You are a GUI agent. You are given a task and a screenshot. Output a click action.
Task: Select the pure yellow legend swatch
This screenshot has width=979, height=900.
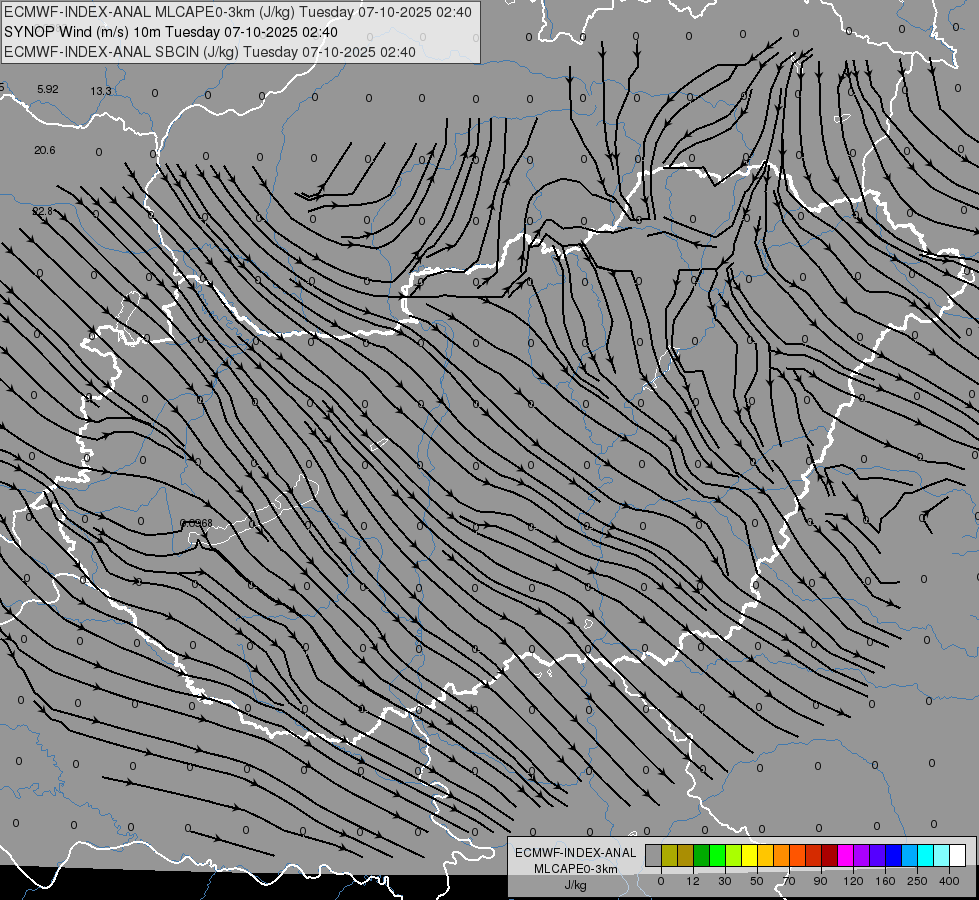pyautogui.click(x=749, y=855)
